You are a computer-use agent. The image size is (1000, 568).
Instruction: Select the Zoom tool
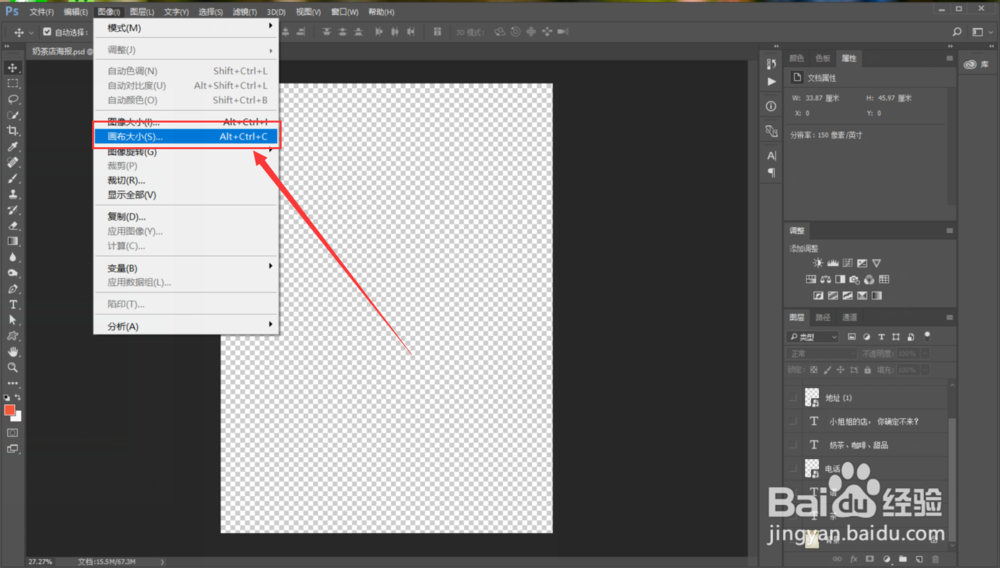[13, 368]
